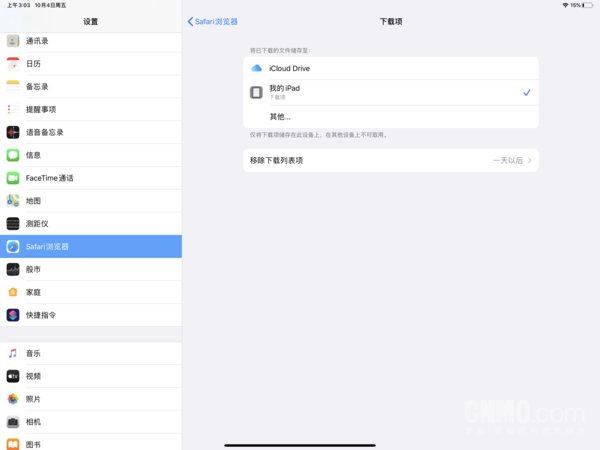Tap the 语音备忘录 voice memos icon
This screenshot has width=600, height=450.
(13, 132)
